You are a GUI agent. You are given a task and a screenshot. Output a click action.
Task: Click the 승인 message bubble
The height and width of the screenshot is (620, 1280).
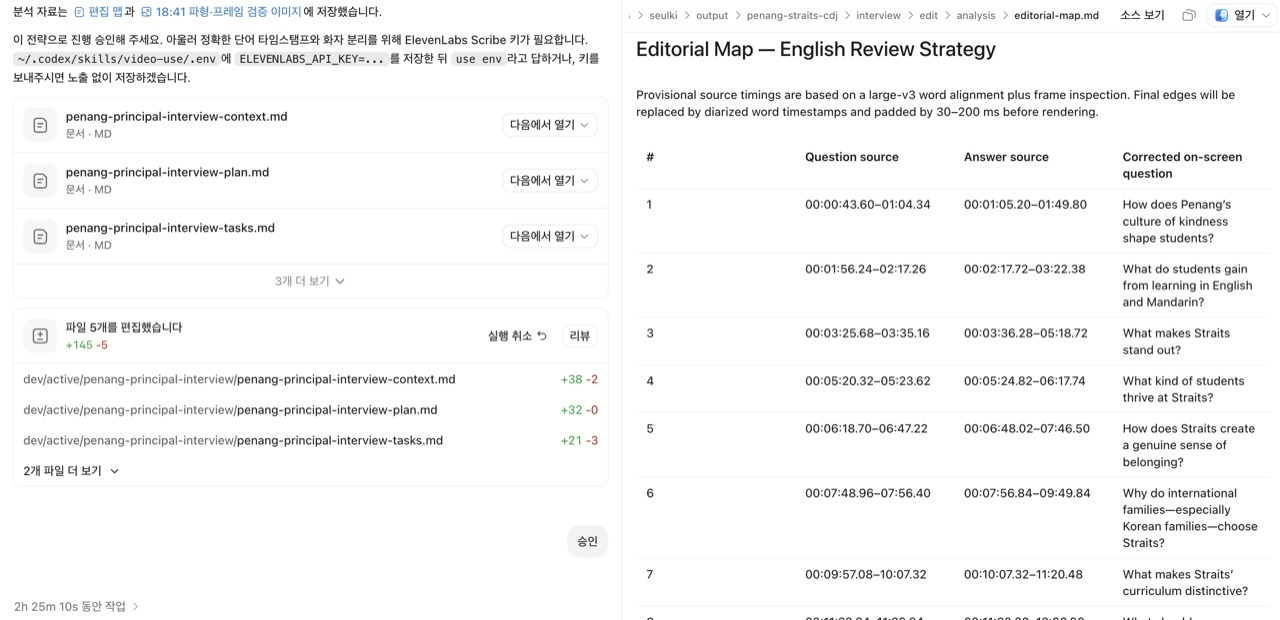(587, 541)
